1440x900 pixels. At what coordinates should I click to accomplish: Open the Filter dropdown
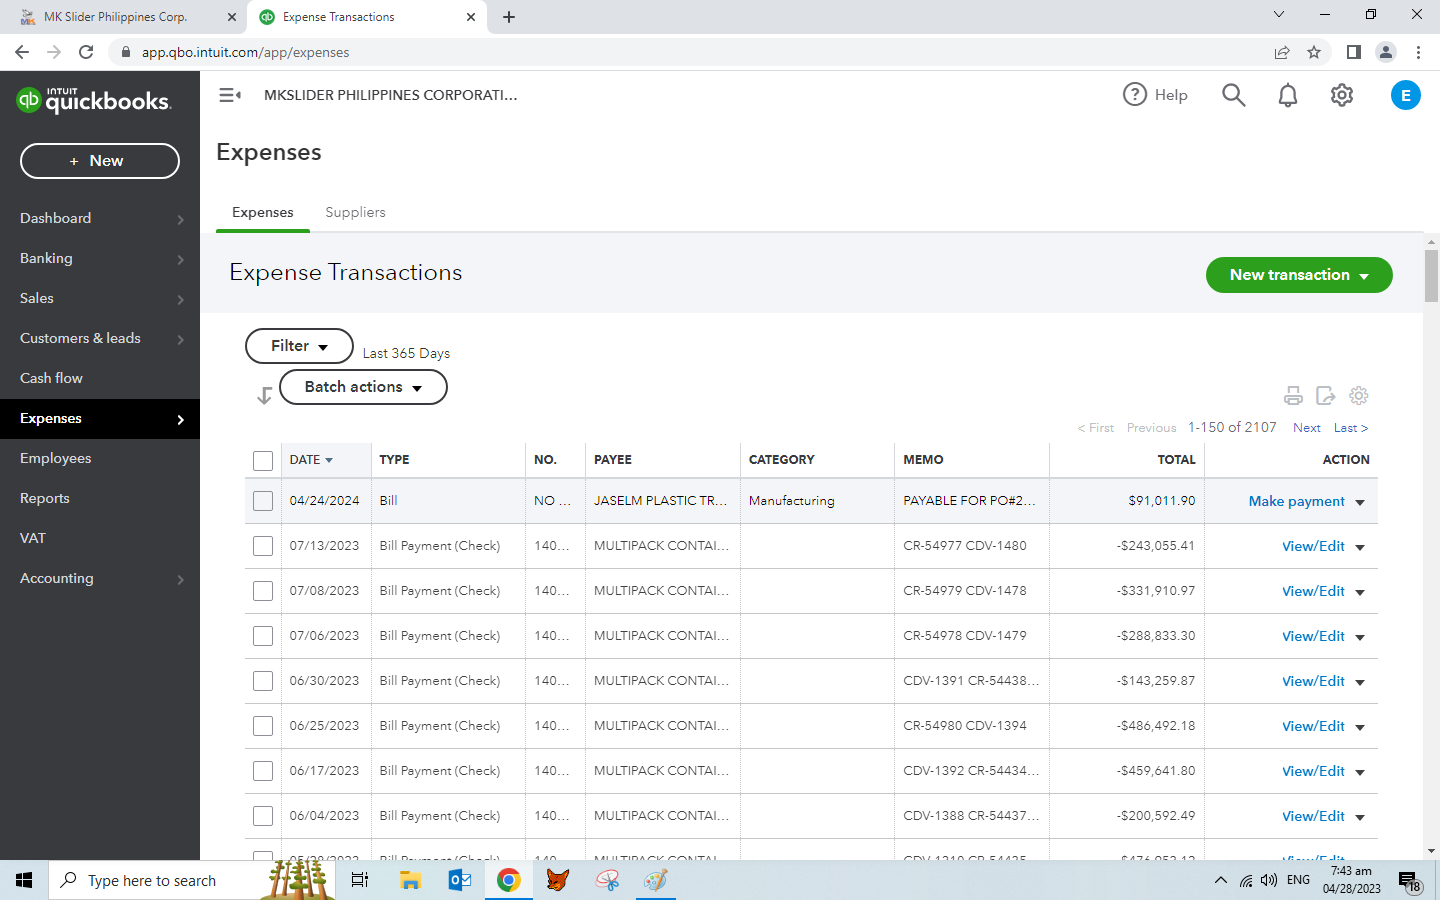[x=299, y=346]
